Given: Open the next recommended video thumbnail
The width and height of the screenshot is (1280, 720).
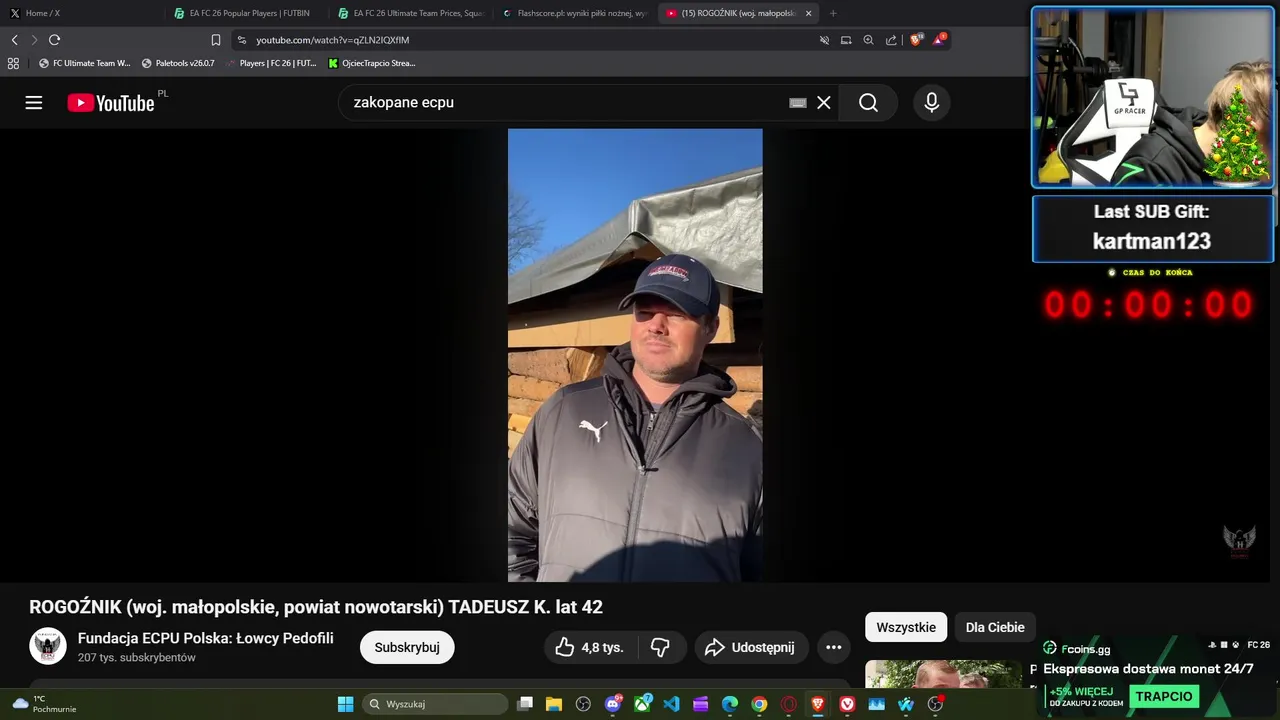Looking at the screenshot, I should 943,674.
